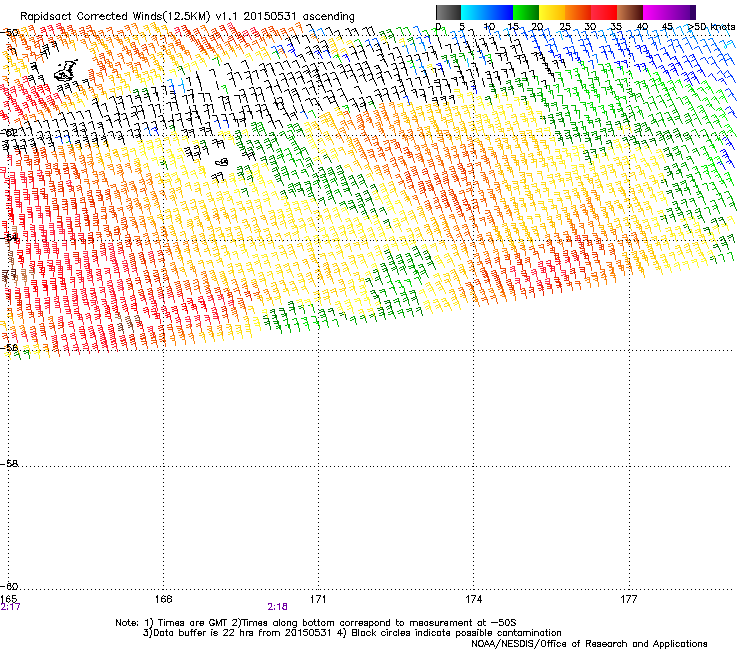Click the purple time stamp '2:17'

[10, 607]
